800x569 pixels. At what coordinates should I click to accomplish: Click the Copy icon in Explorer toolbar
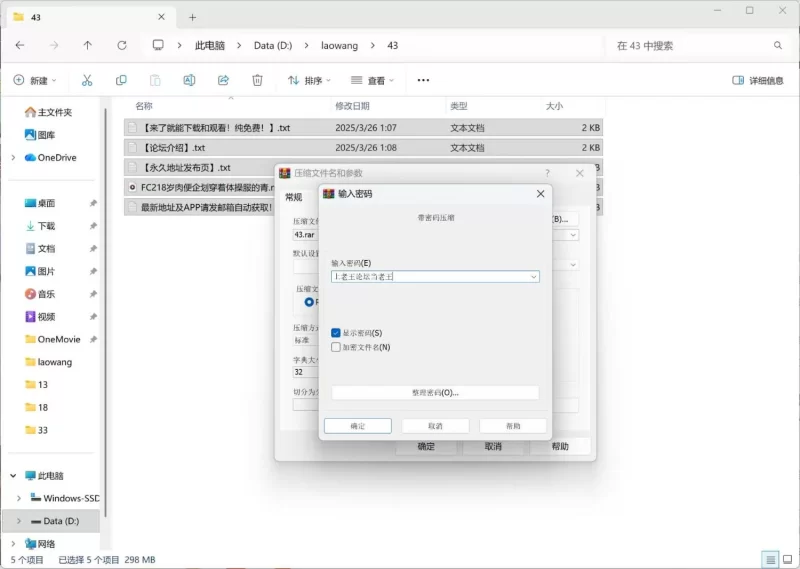pos(121,80)
